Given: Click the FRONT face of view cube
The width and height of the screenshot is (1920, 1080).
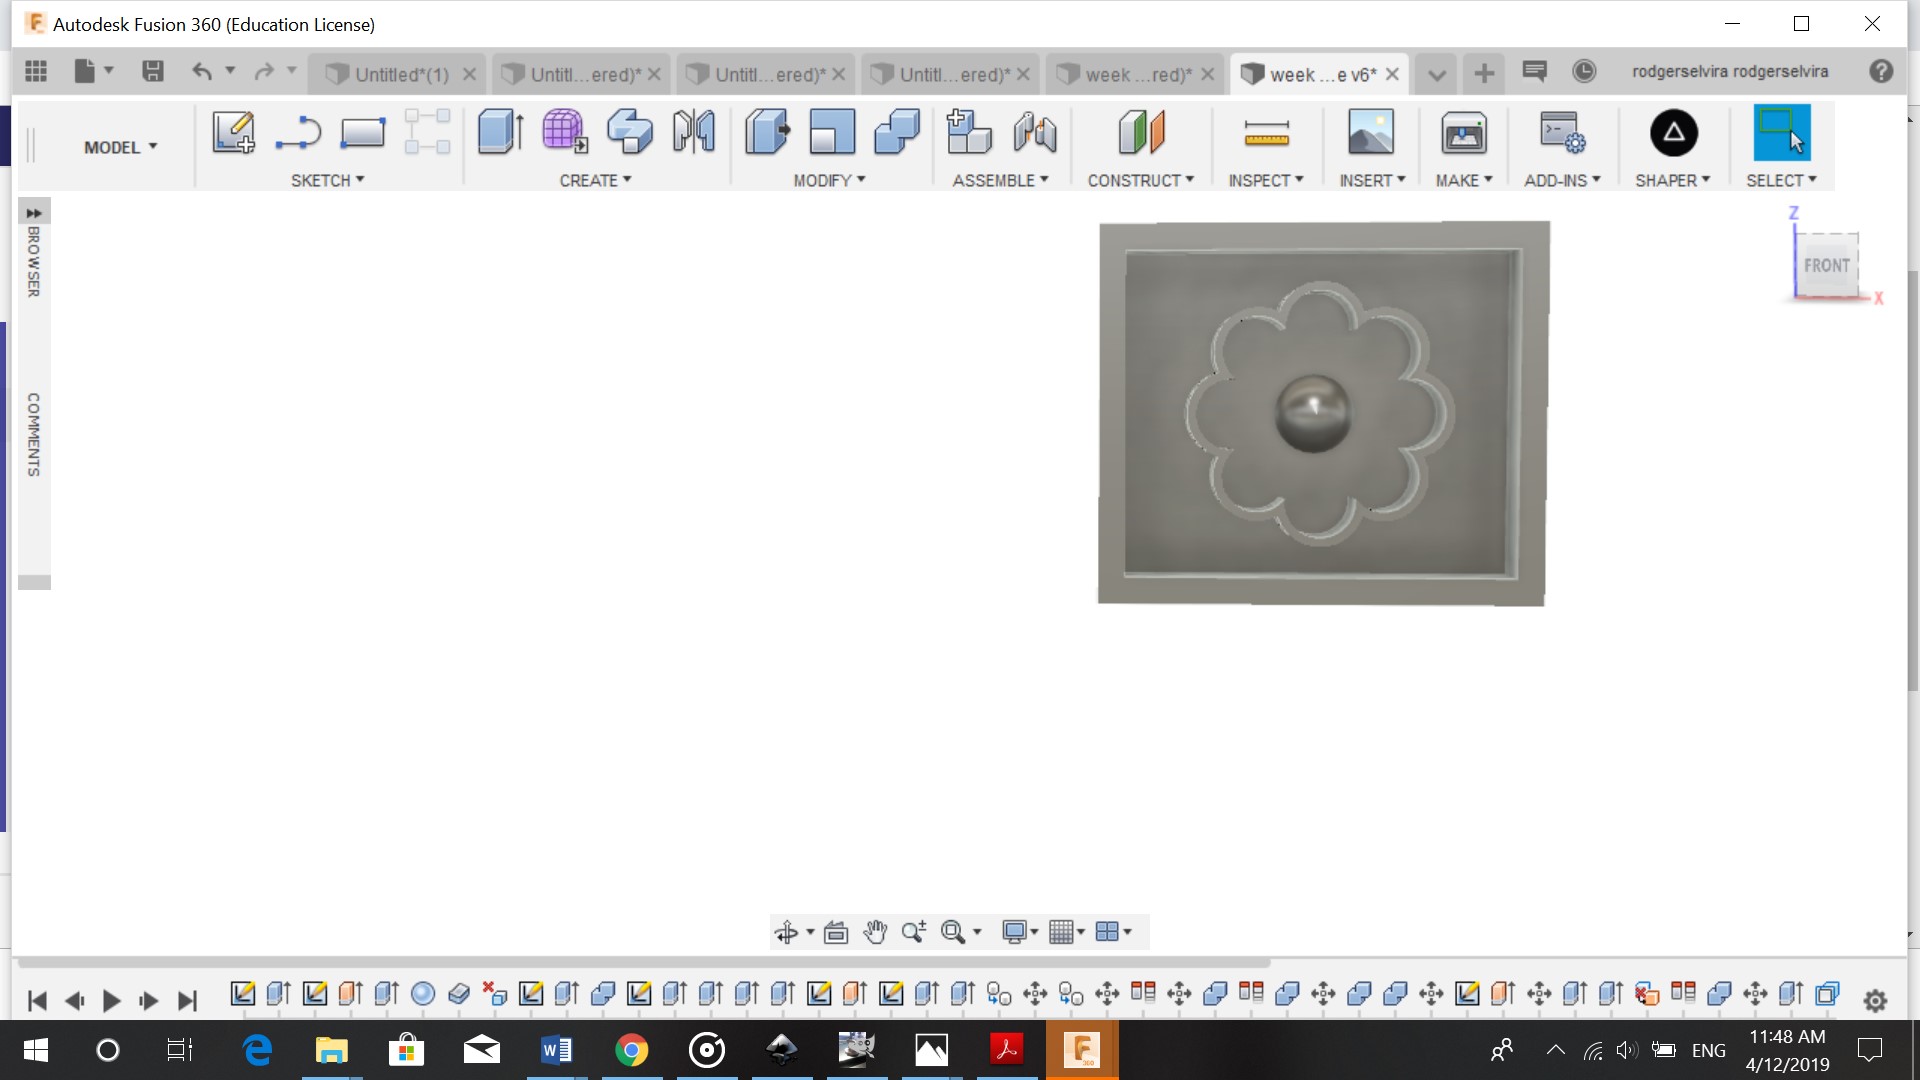Looking at the screenshot, I should 1826,265.
